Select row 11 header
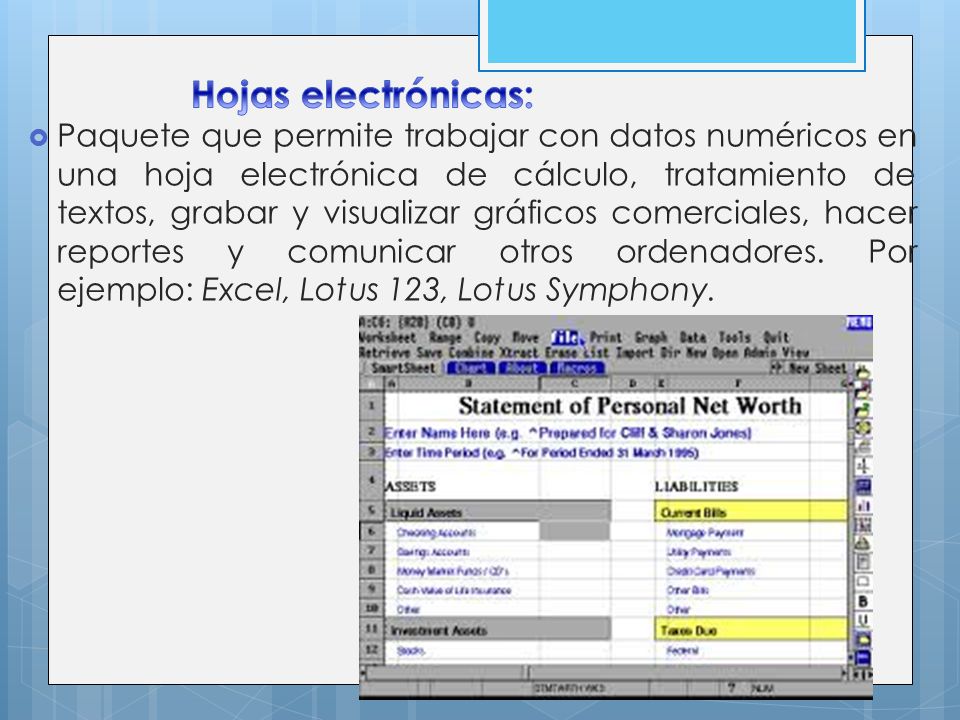Image resolution: width=960 pixels, height=720 pixels. [371, 629]
